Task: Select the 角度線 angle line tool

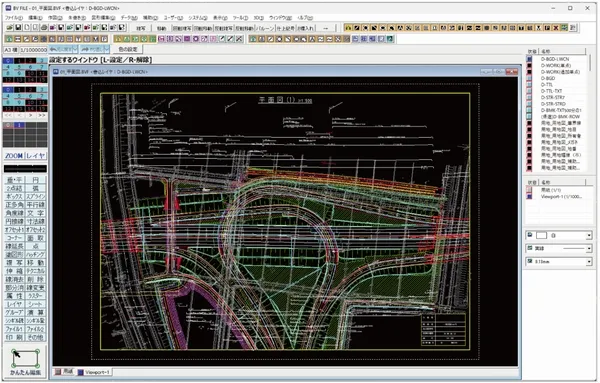Action: (14, 213)
